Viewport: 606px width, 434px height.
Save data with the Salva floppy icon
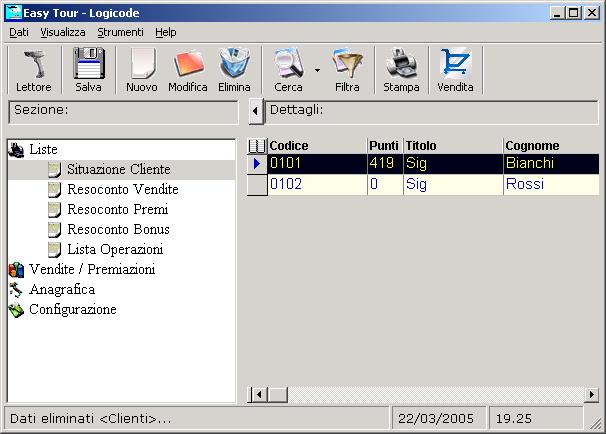(x=89, y=70)
